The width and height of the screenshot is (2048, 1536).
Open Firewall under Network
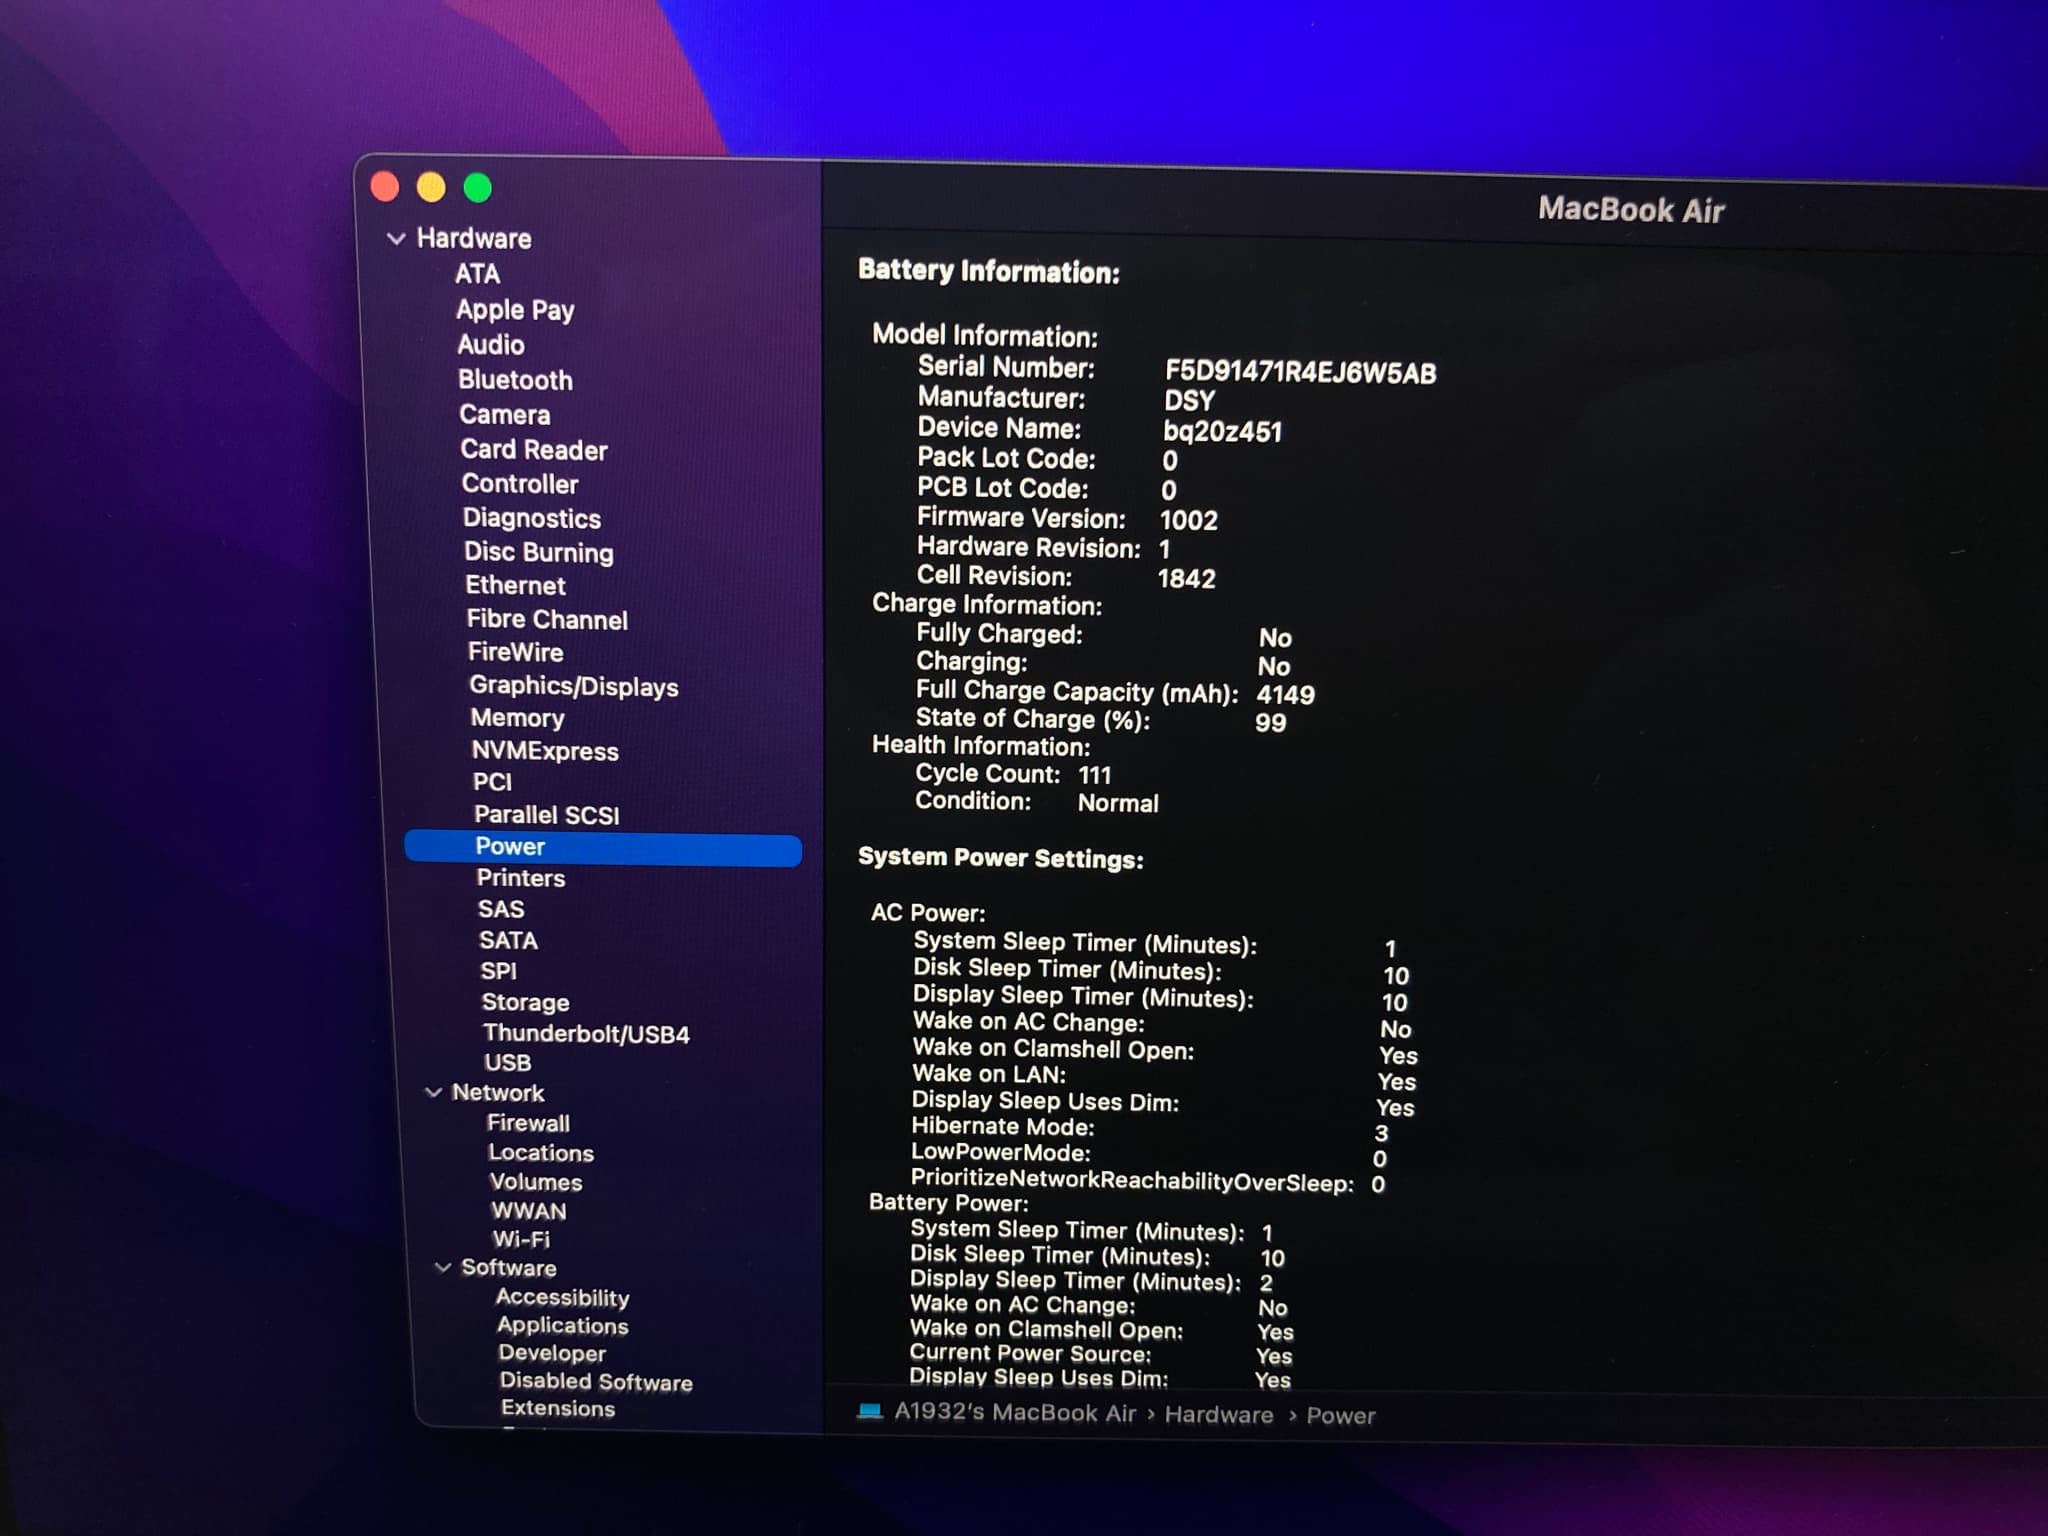click(528, 1123)
